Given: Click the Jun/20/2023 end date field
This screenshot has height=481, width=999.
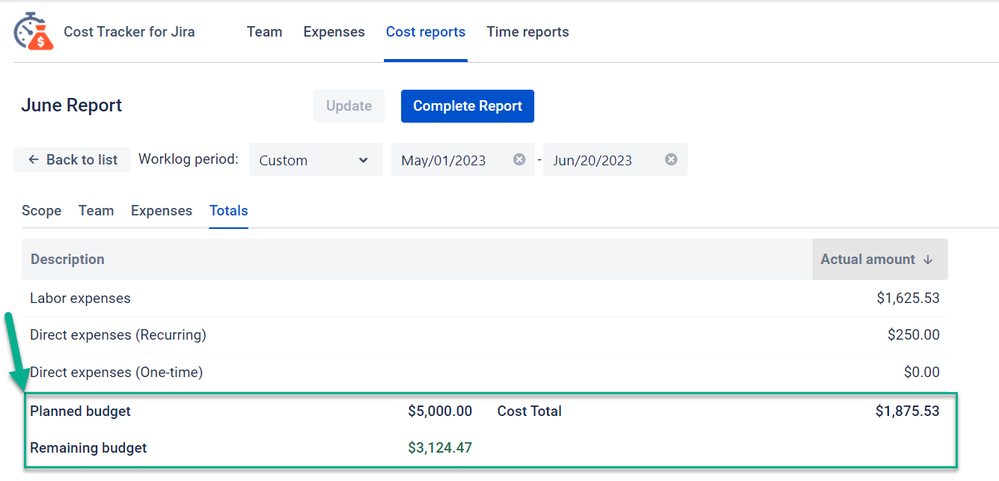Looking at the screenshot, I should [600, 160].
